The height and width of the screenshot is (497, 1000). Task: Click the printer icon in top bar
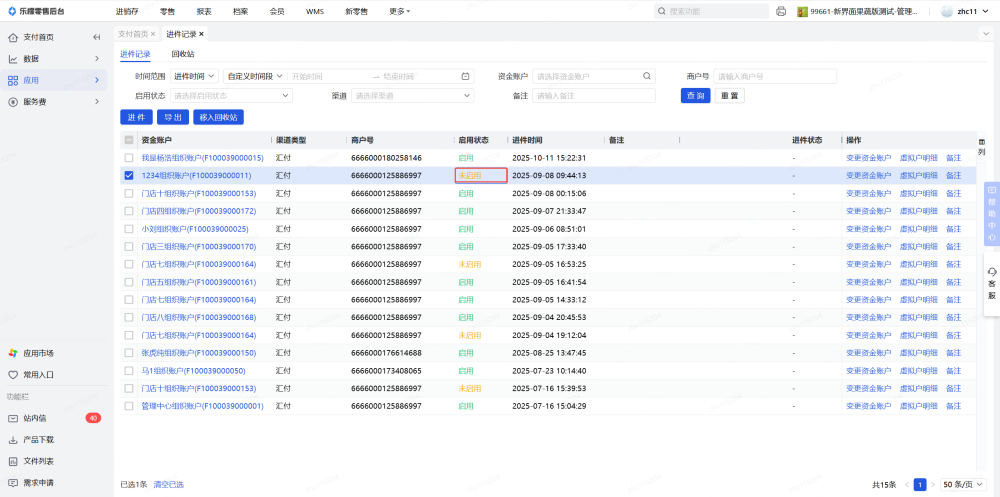pos(781,11)
